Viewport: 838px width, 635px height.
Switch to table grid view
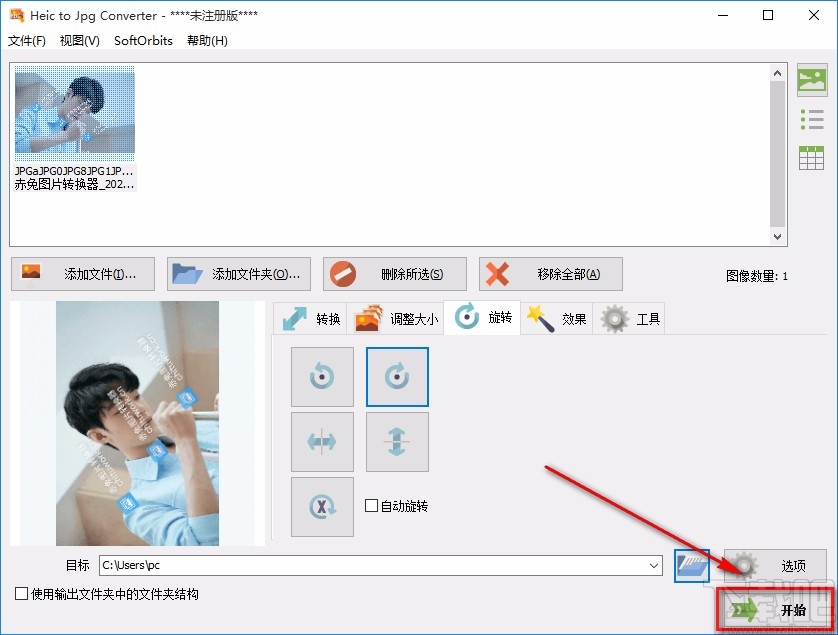coord(811,157)
